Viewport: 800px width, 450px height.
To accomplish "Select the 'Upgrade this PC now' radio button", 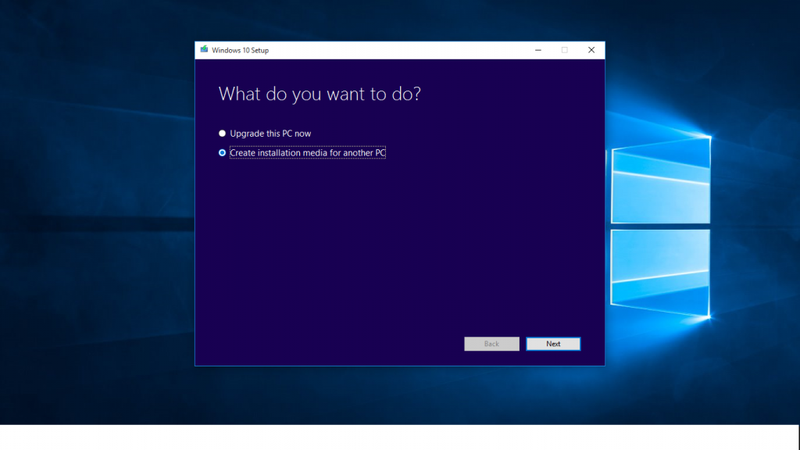I will point(222,134).
